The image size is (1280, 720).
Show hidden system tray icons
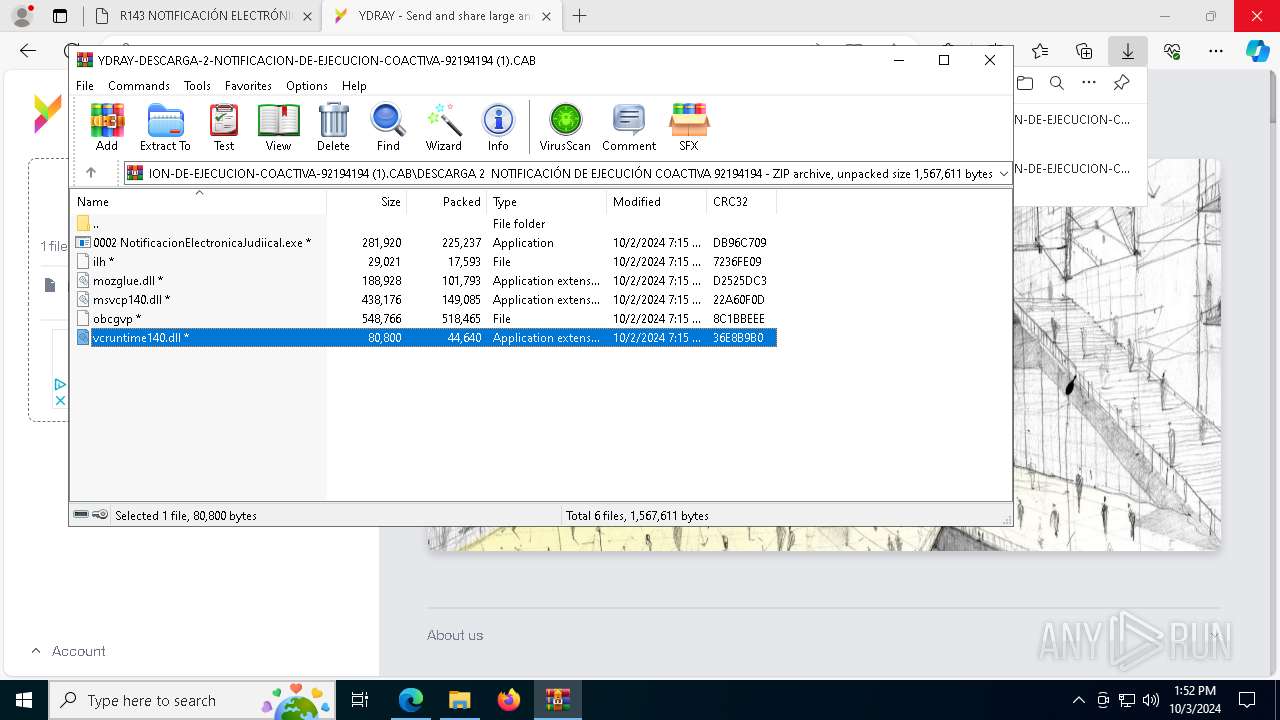[1078, 700]
